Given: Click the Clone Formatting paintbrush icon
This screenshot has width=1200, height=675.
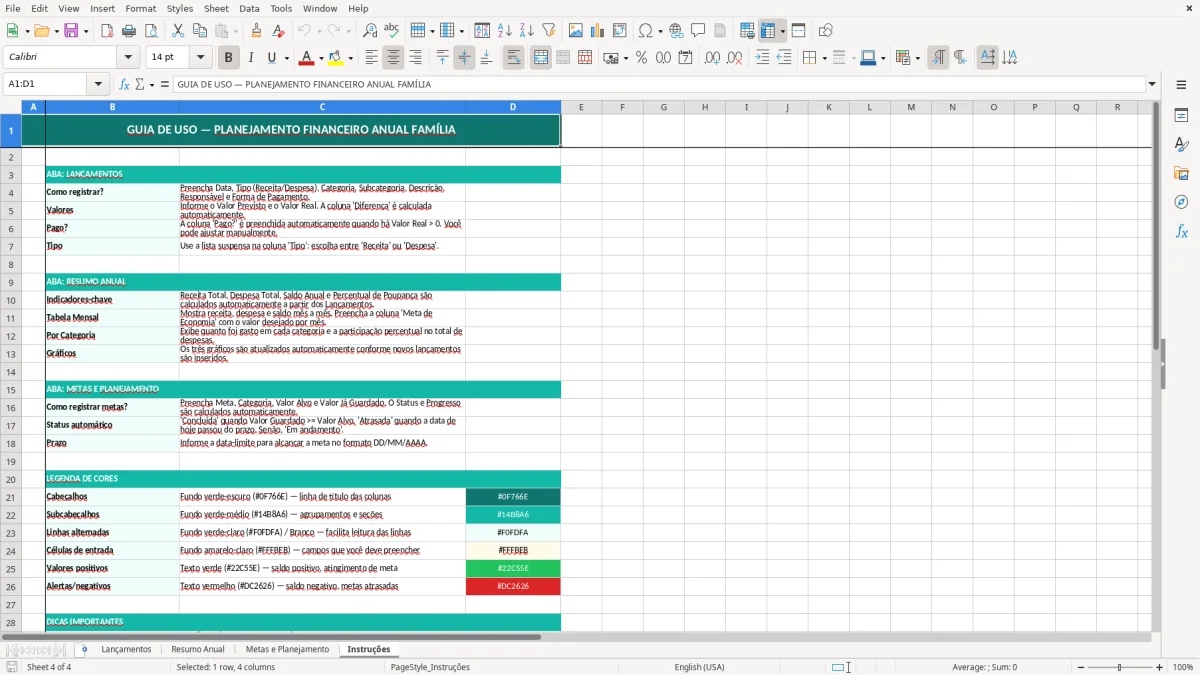Looking at the screenshot, I should (x=257, y=31).
